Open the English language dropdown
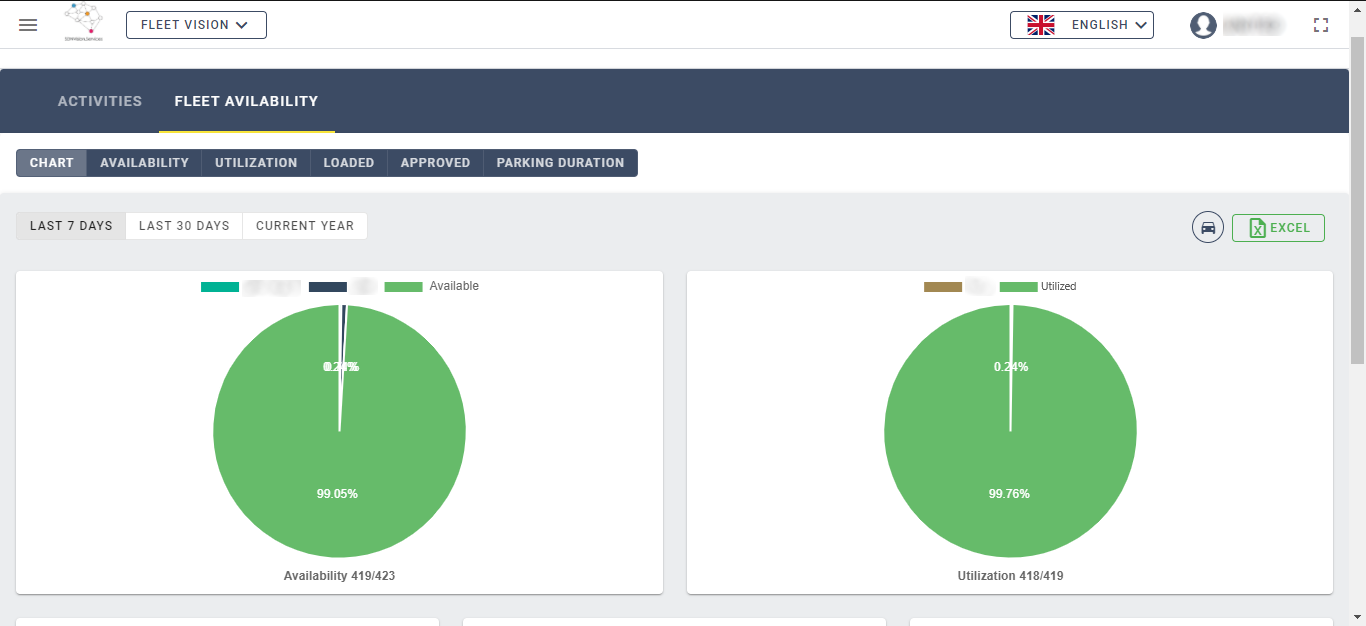The image size is (1366, 626). pyautogui.click(x=1082, y=25)
